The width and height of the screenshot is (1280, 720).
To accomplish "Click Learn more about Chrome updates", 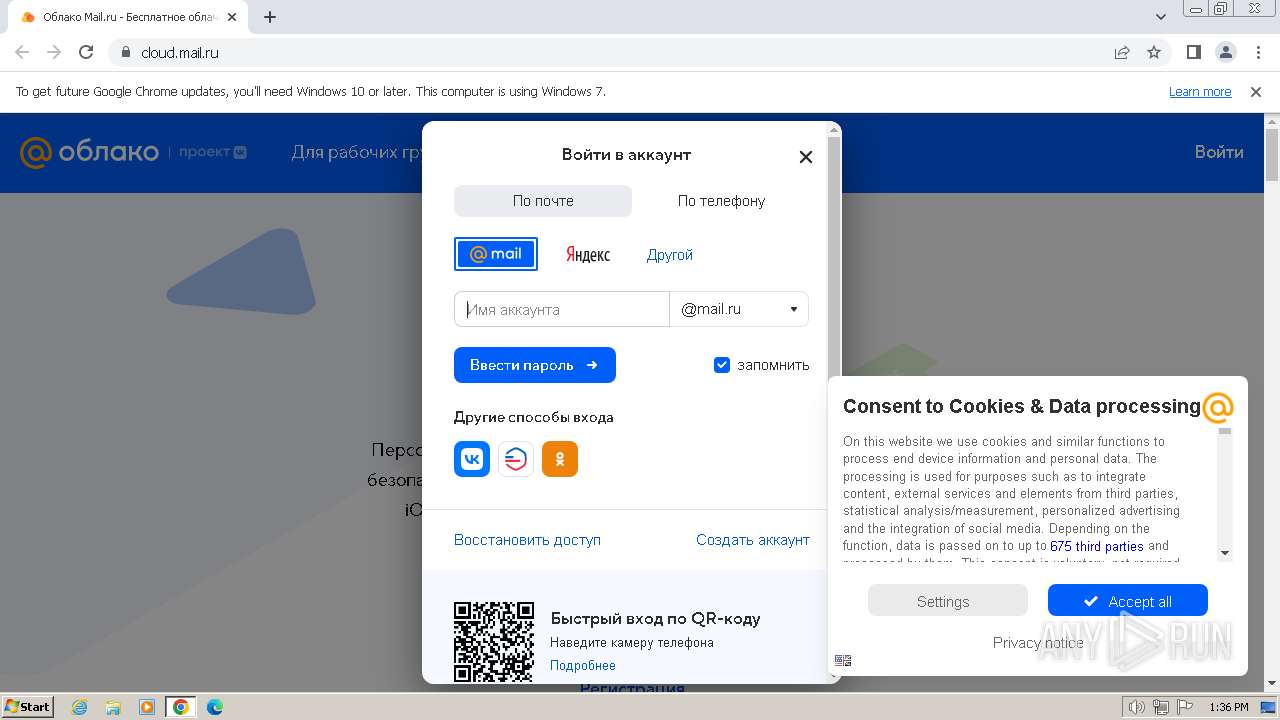I will pos(1200,92).
